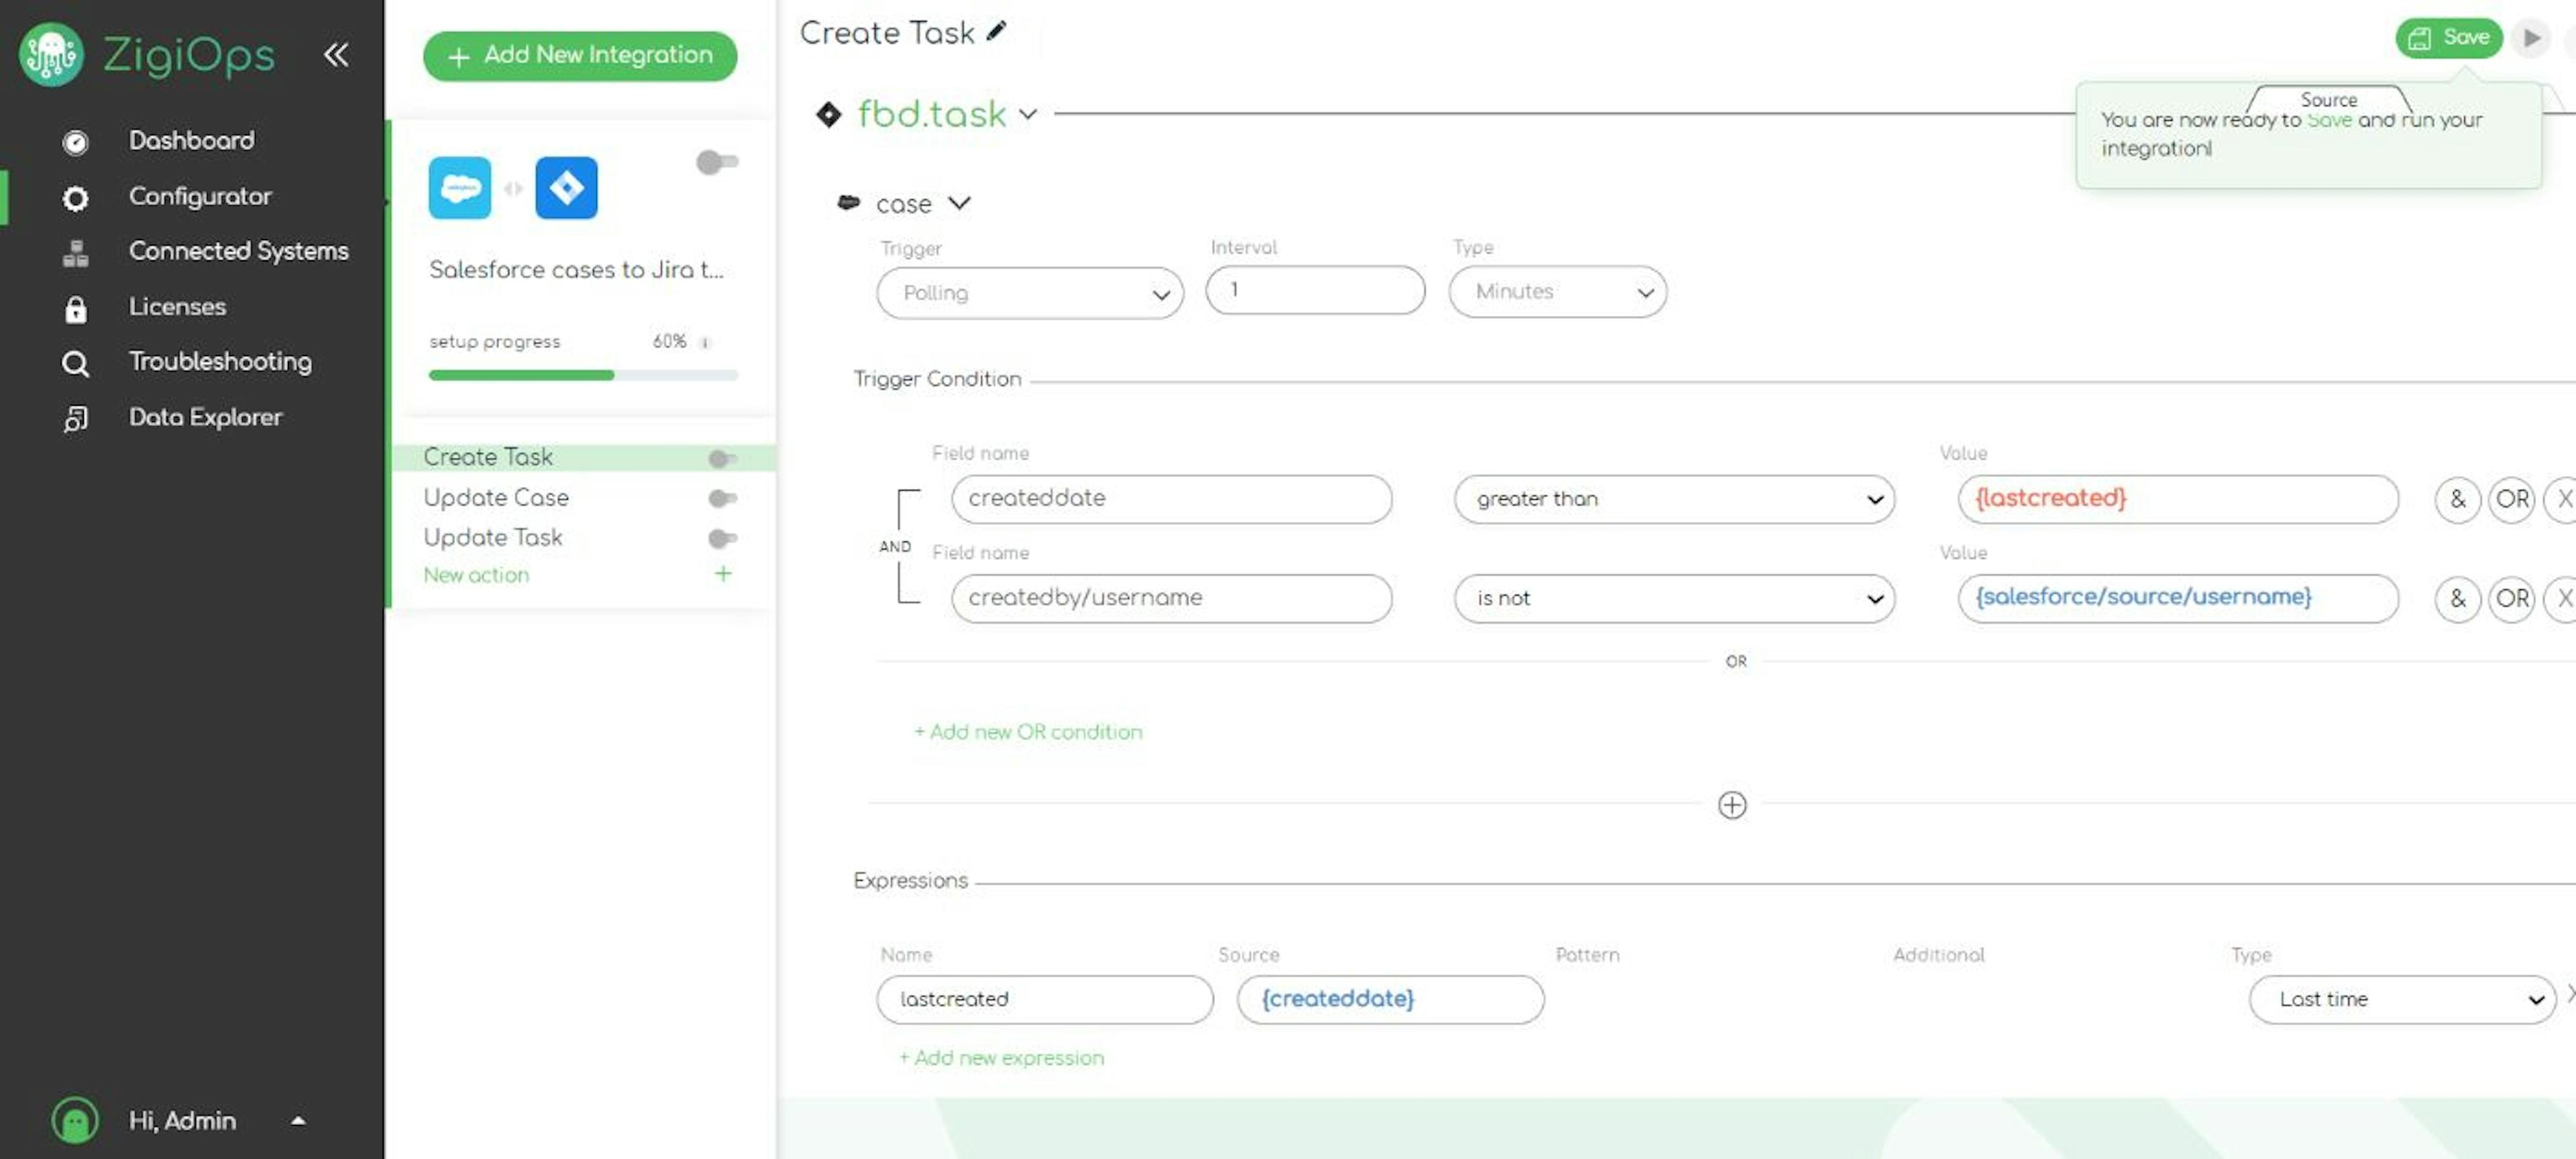Image resolution: width=2576 pixels, height=1159 pixels.
Task: Click the Add New Integration button
Action: pos(582,56)
